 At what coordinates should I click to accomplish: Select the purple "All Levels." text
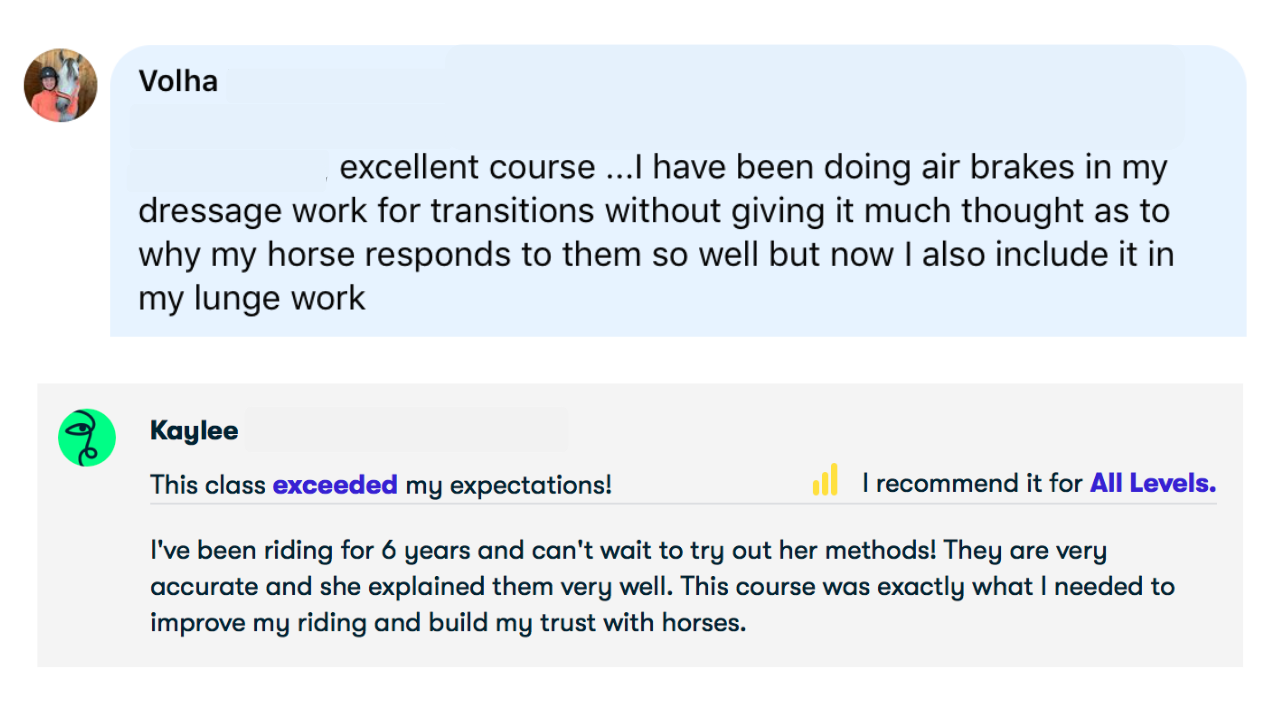point(1153,484)
